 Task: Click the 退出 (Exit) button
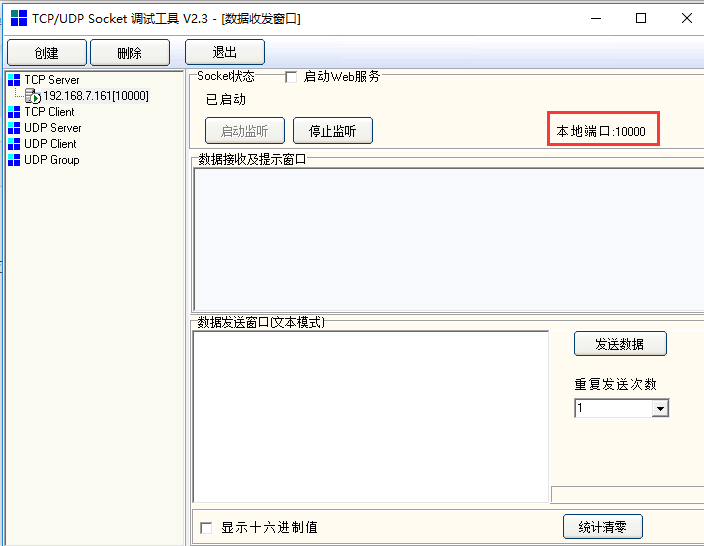pos(225,52)
